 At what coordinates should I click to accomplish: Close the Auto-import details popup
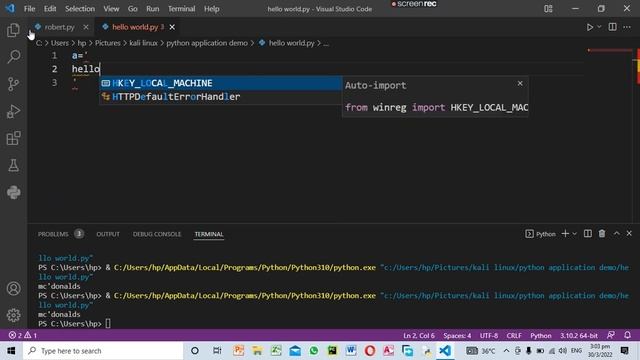click(x=520, y=83)
